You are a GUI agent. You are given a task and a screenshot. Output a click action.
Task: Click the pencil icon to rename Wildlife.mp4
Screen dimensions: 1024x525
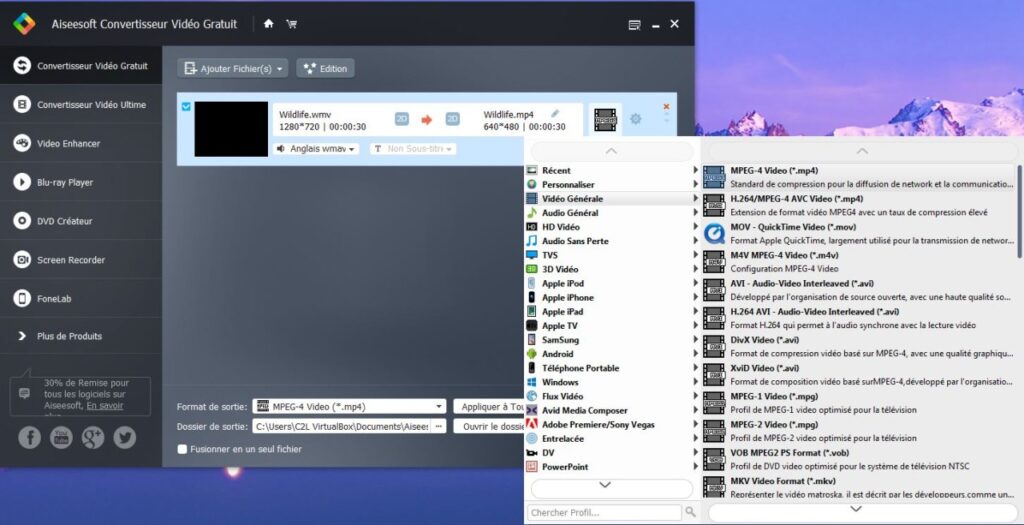555,114
